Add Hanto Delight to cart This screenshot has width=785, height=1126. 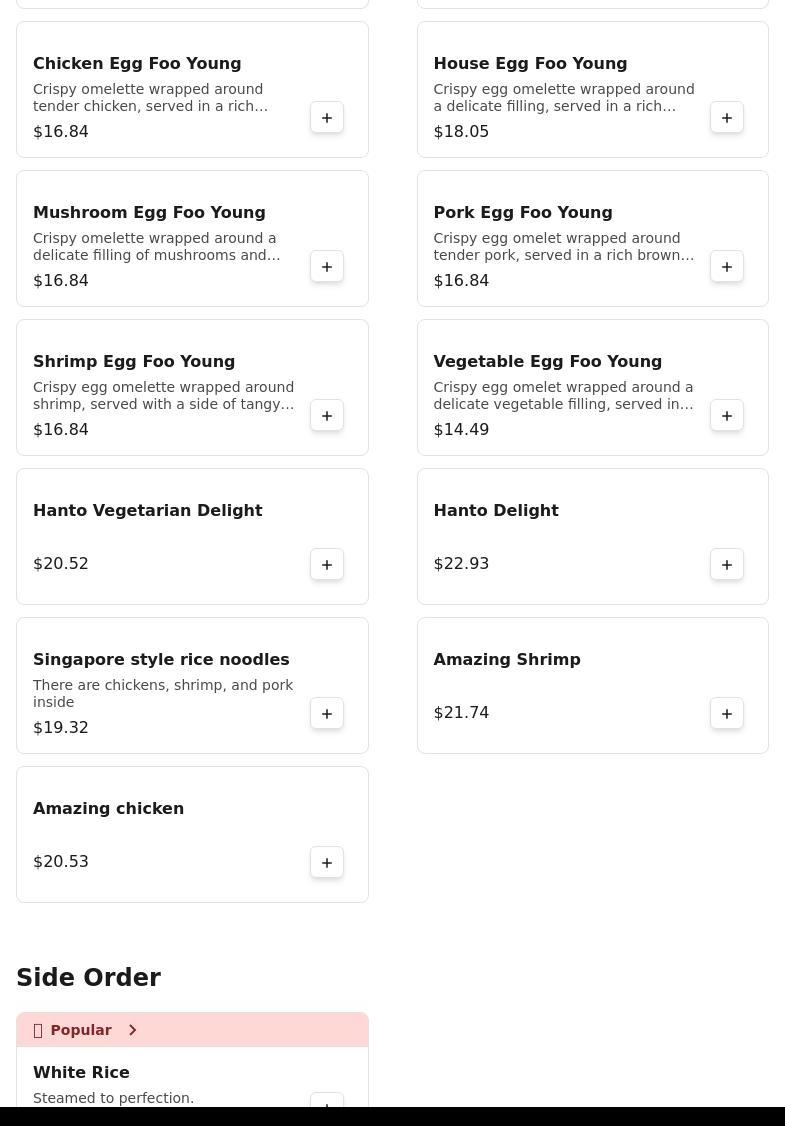click(727, 565)
